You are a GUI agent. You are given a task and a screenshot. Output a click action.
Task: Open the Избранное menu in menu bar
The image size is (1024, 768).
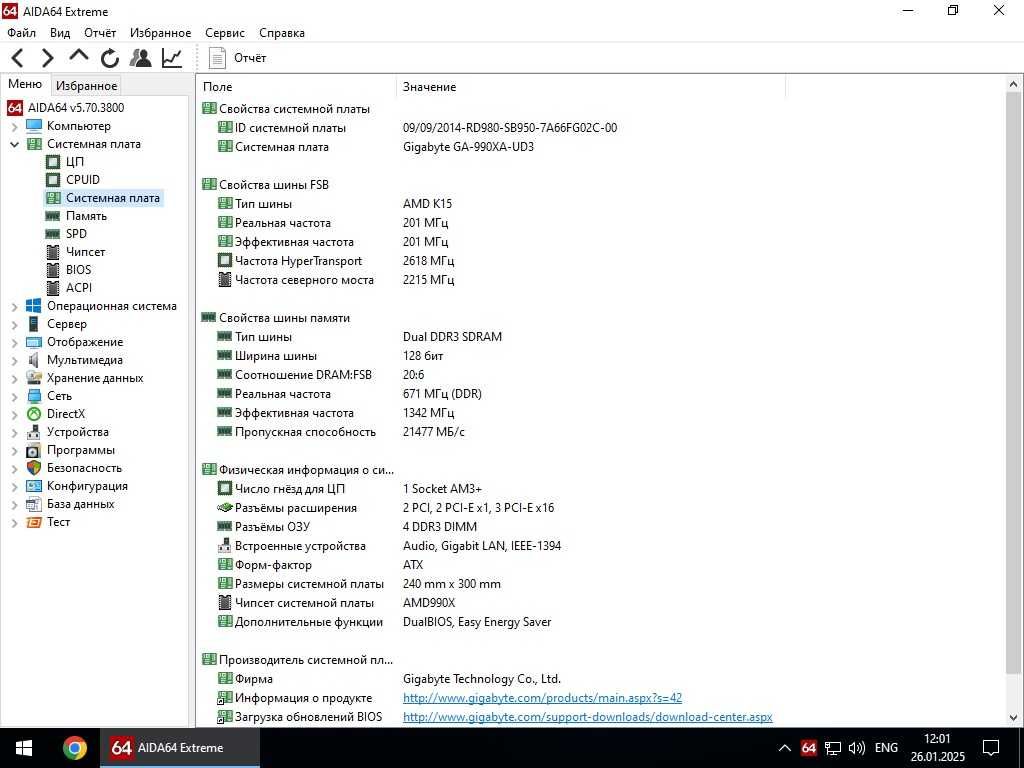161,33
